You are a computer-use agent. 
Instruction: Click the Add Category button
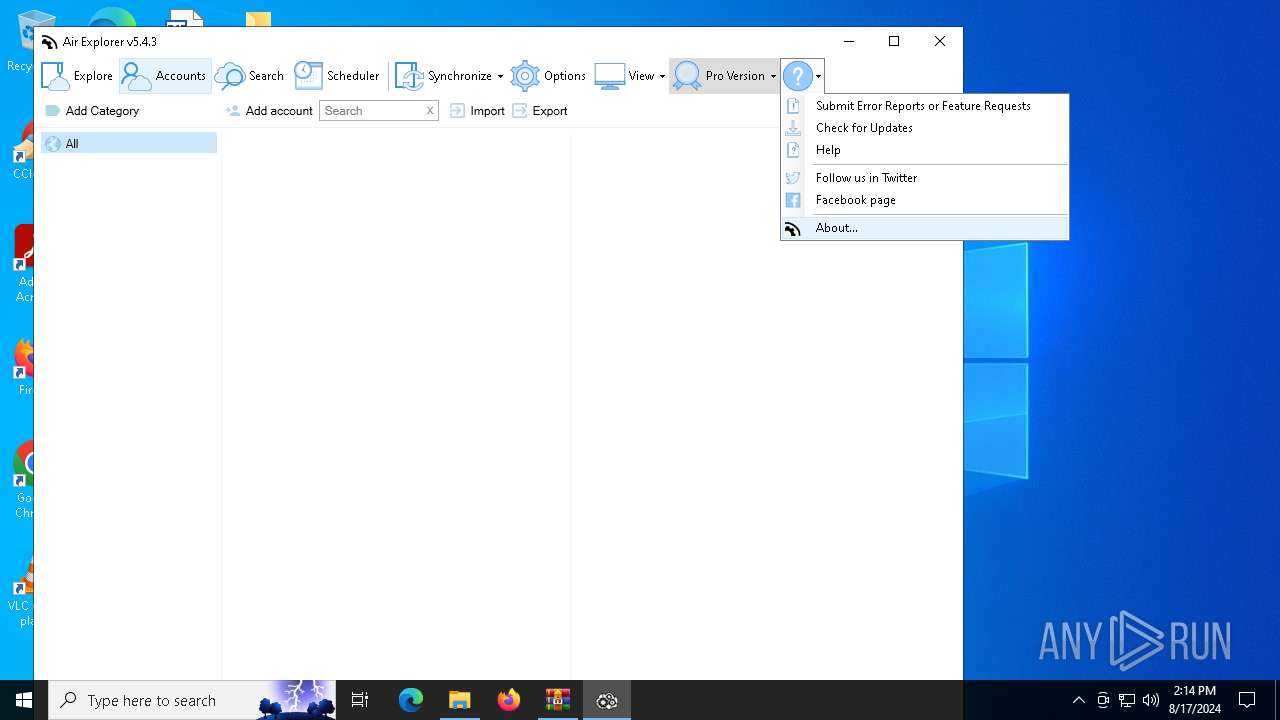[92, 111]
